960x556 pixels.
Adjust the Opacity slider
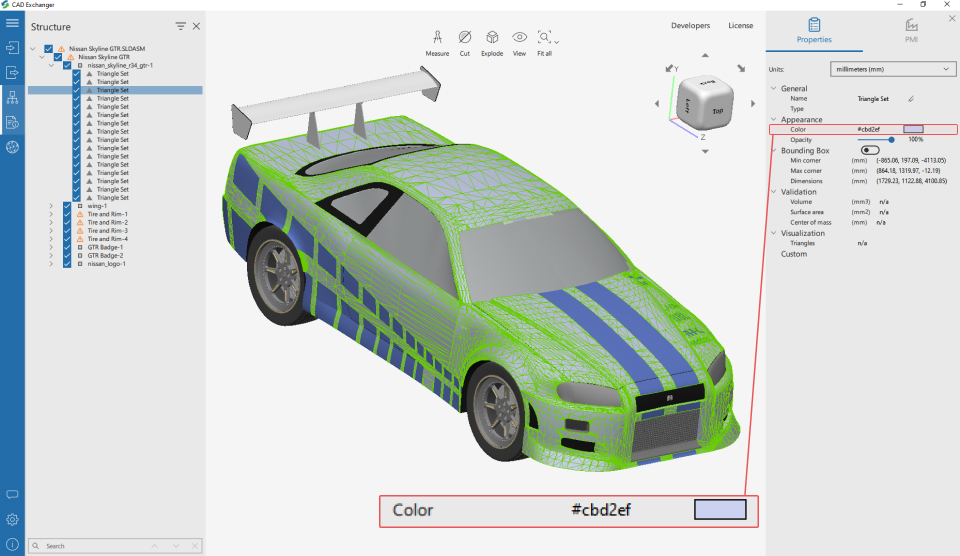876,140
